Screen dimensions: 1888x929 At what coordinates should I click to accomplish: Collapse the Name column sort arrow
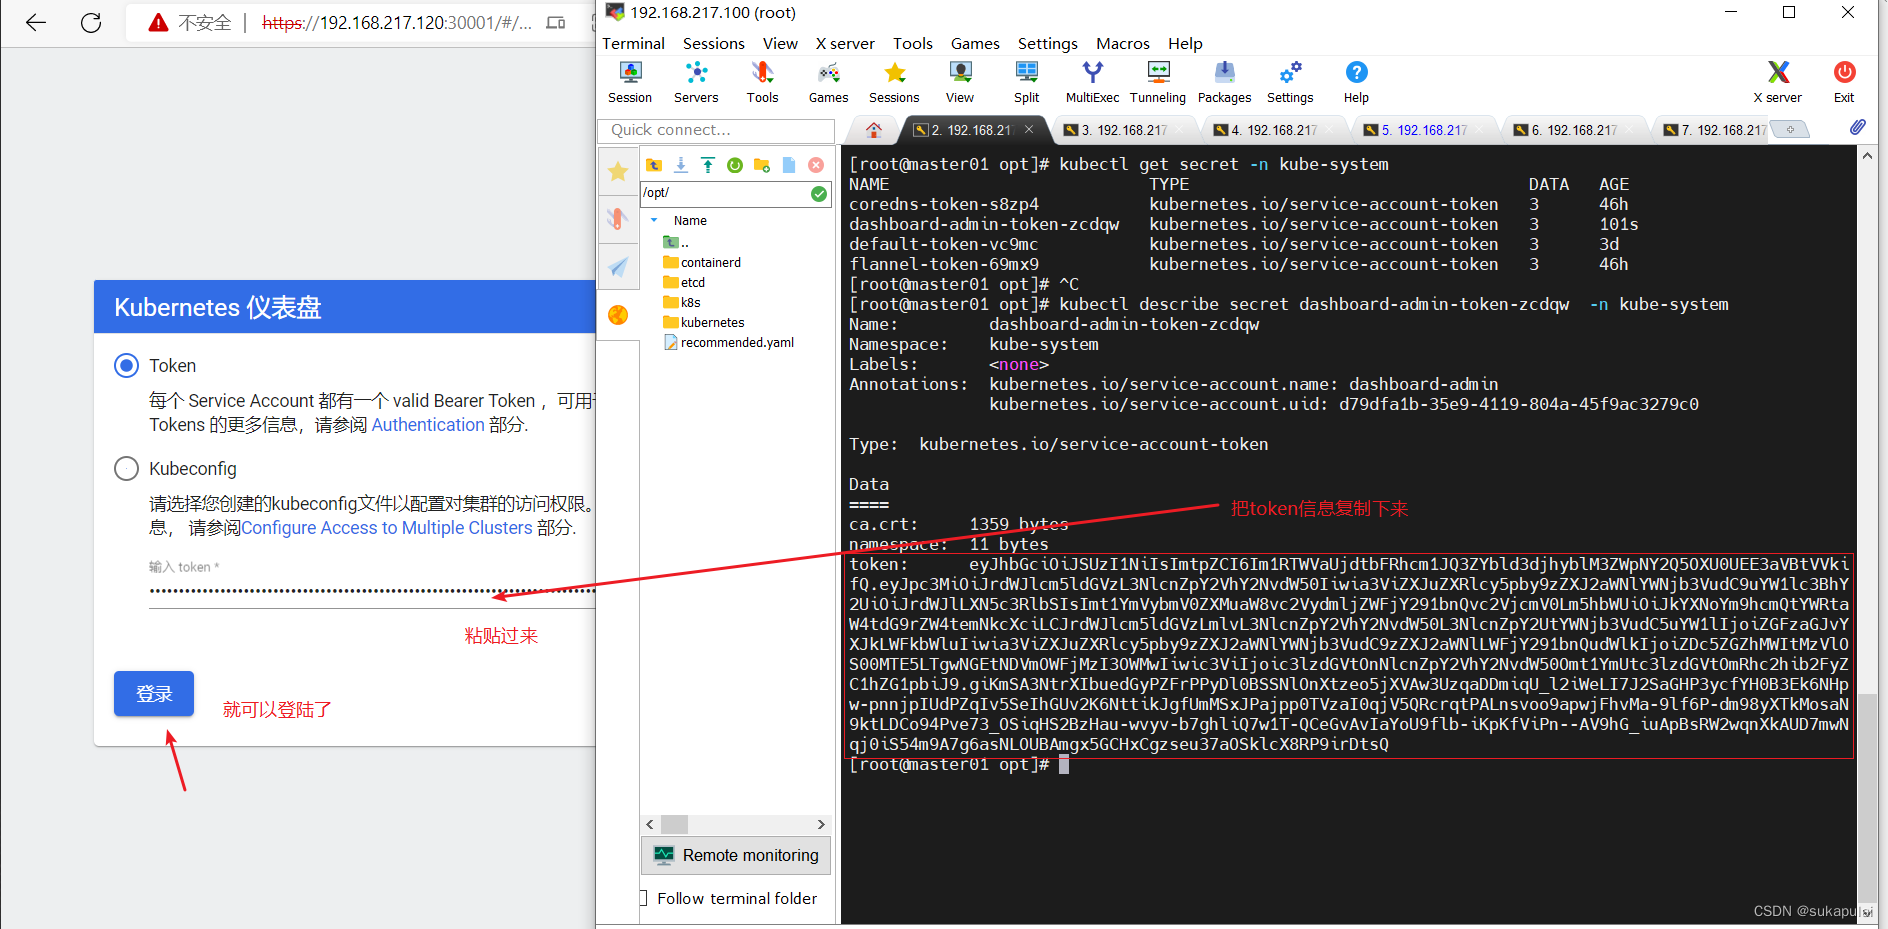[654, 220]
